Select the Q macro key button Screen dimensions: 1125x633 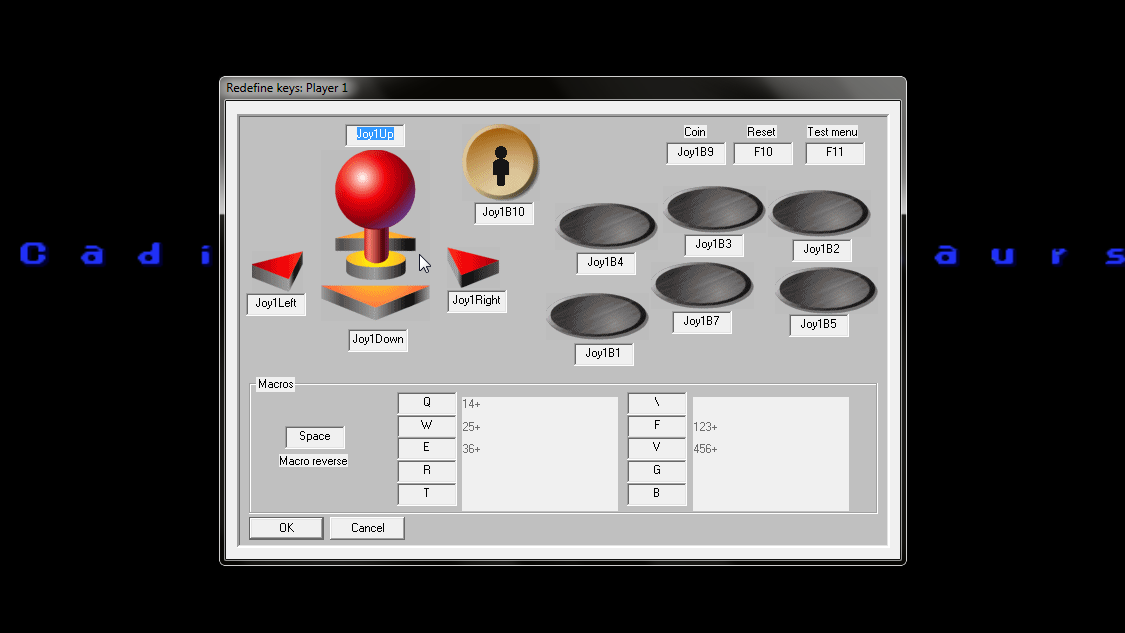(x=427, y=403)
